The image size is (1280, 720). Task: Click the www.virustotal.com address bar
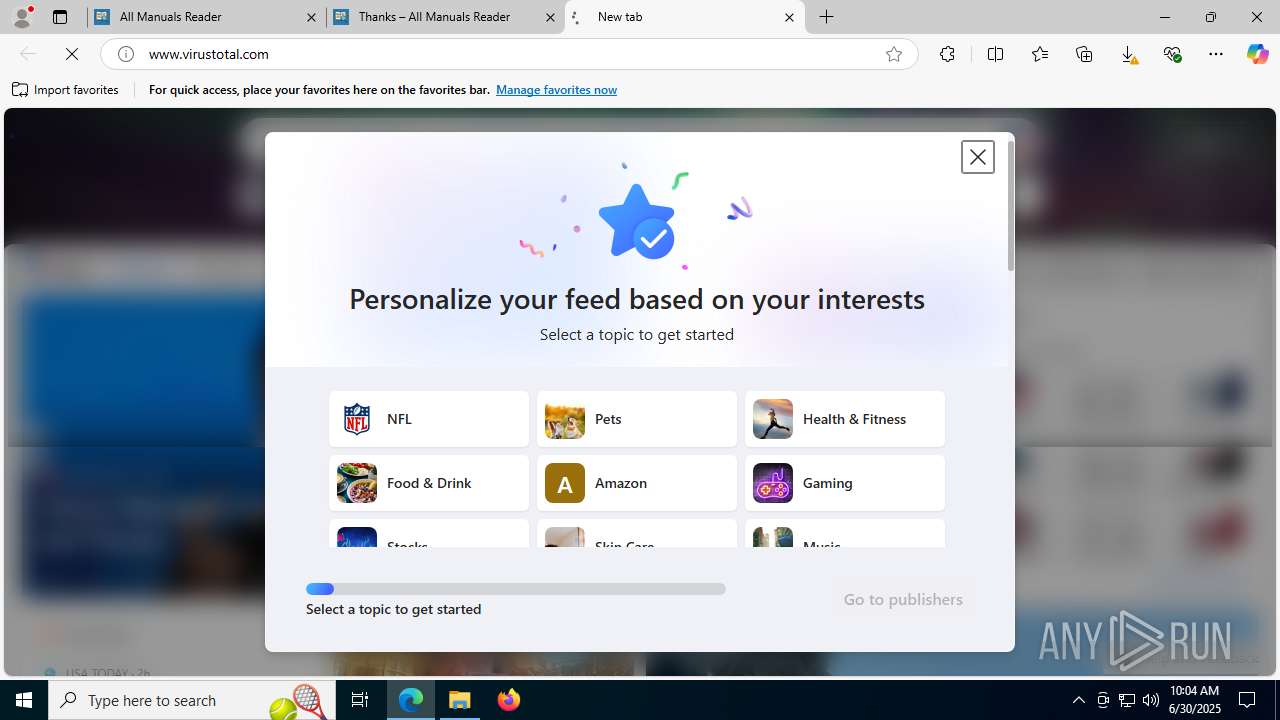click(x=510, y=54)
